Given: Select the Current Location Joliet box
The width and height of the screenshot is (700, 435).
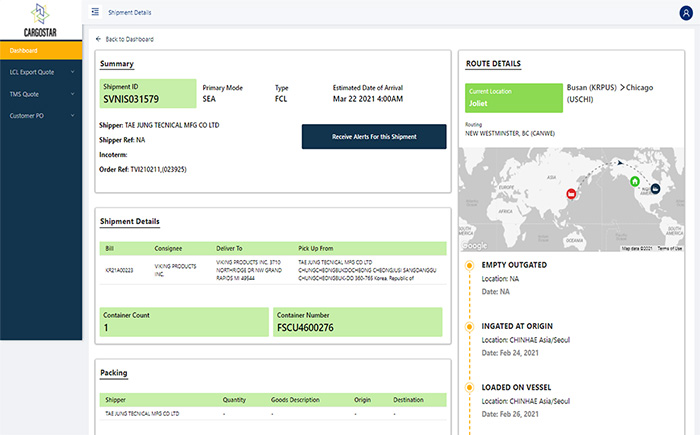Looking at the screenshot, I should point(514,98).
